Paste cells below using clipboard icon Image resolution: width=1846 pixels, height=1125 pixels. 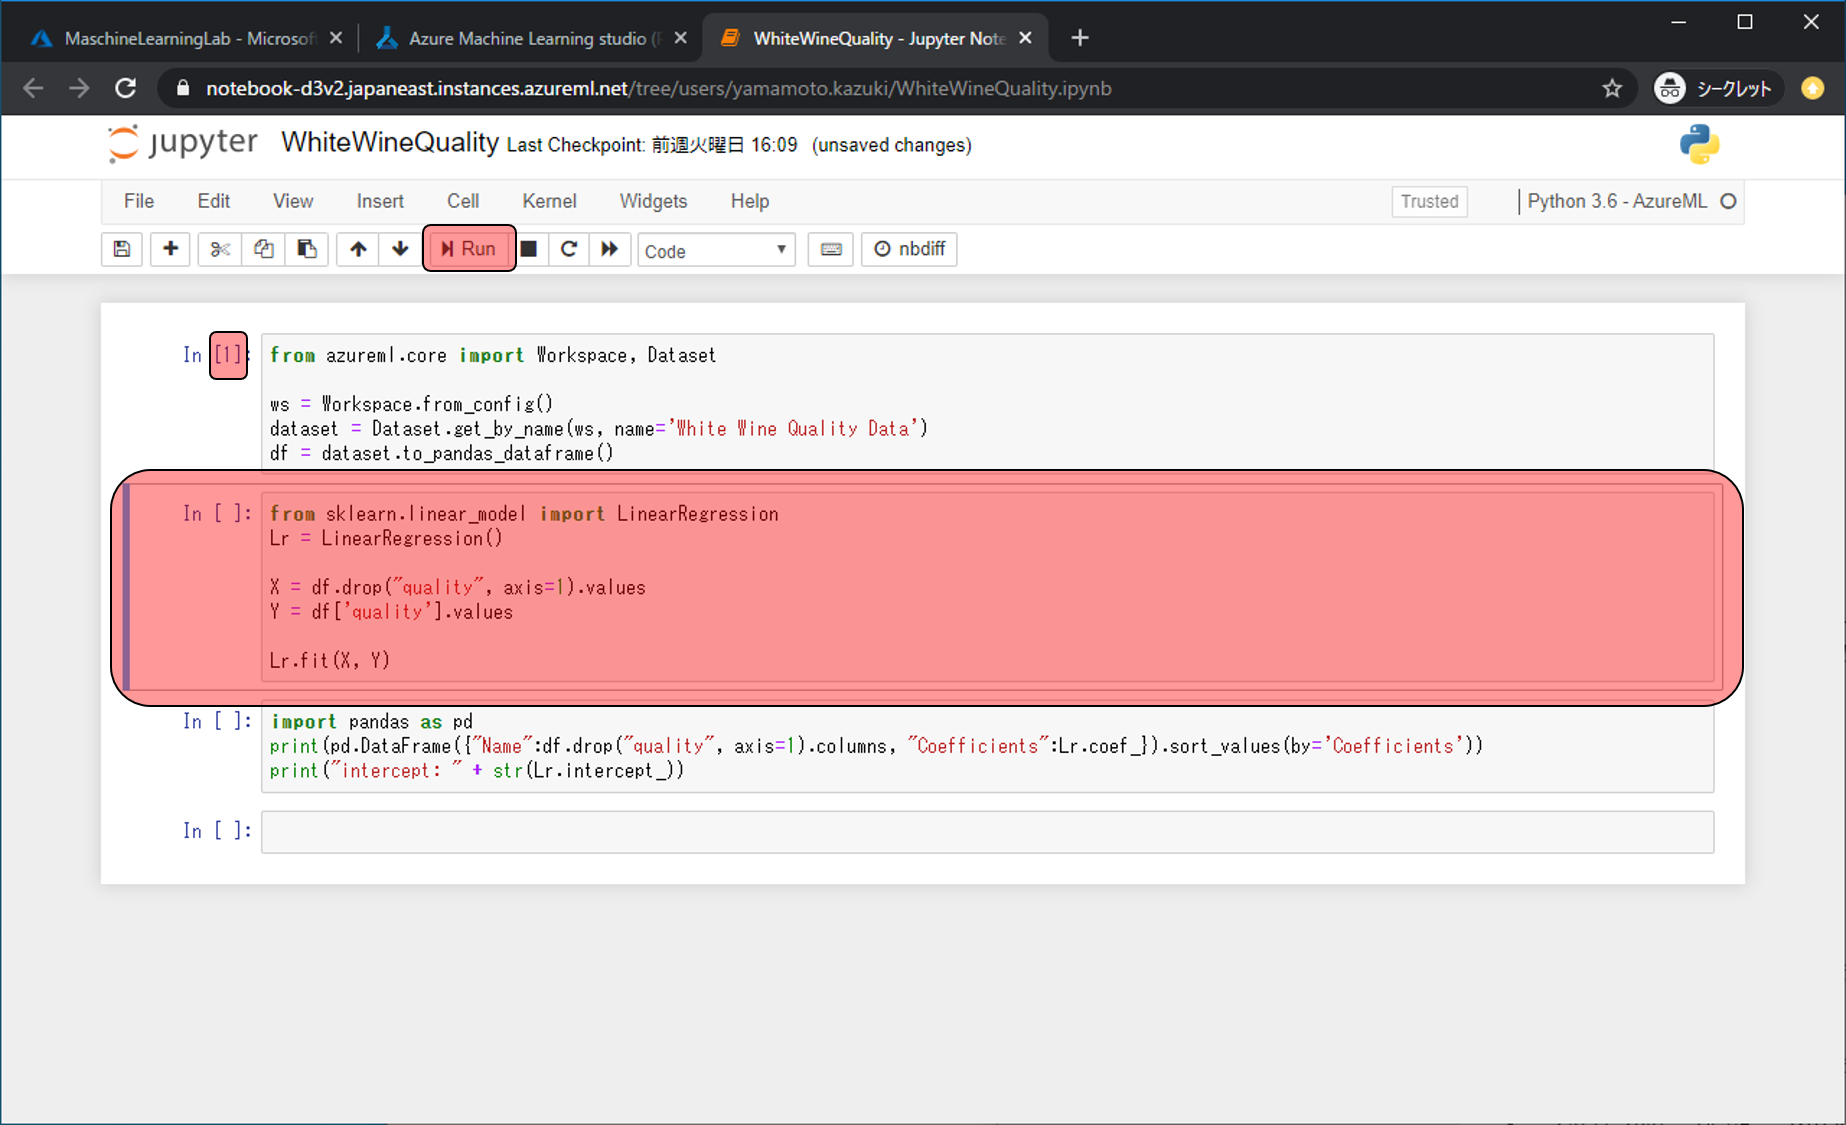click(x=307, y=249)
